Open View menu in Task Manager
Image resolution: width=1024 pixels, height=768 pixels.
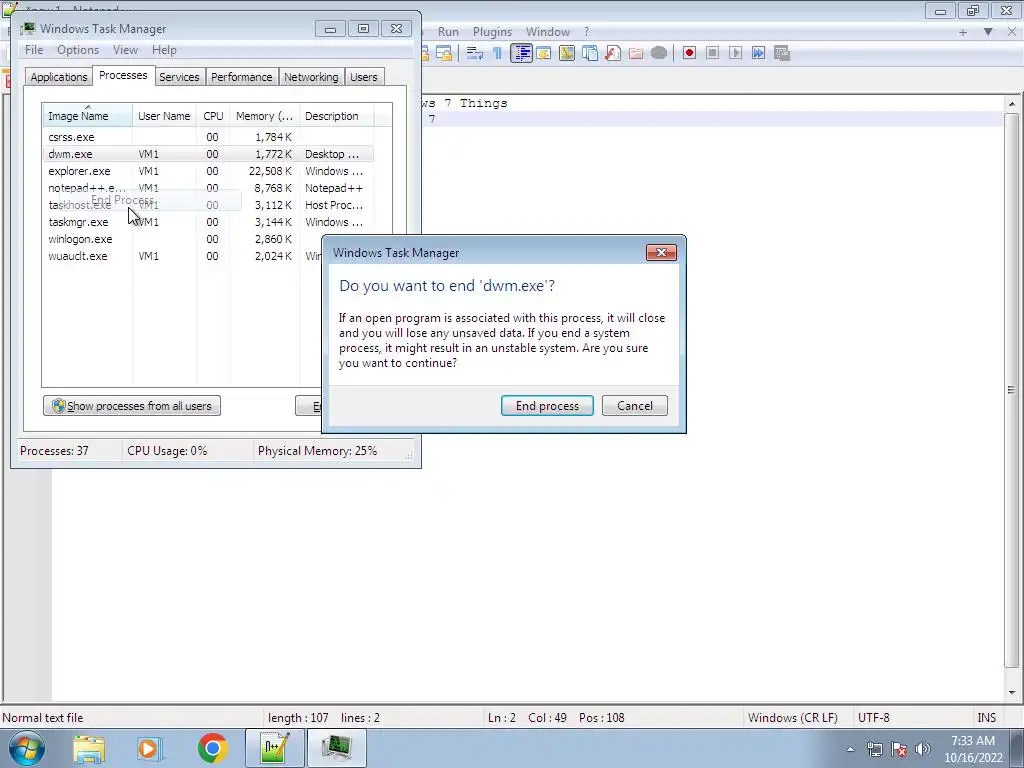125,50
